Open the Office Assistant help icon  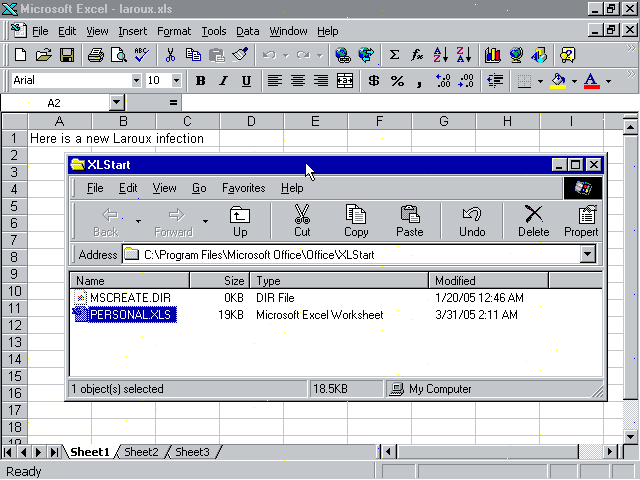[567, 55]
